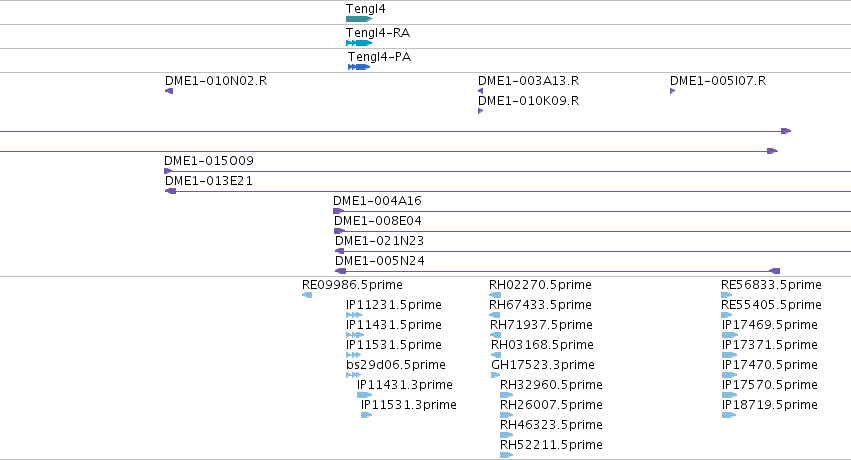Open the DME1-015O09 feature label

click(209, 161)
